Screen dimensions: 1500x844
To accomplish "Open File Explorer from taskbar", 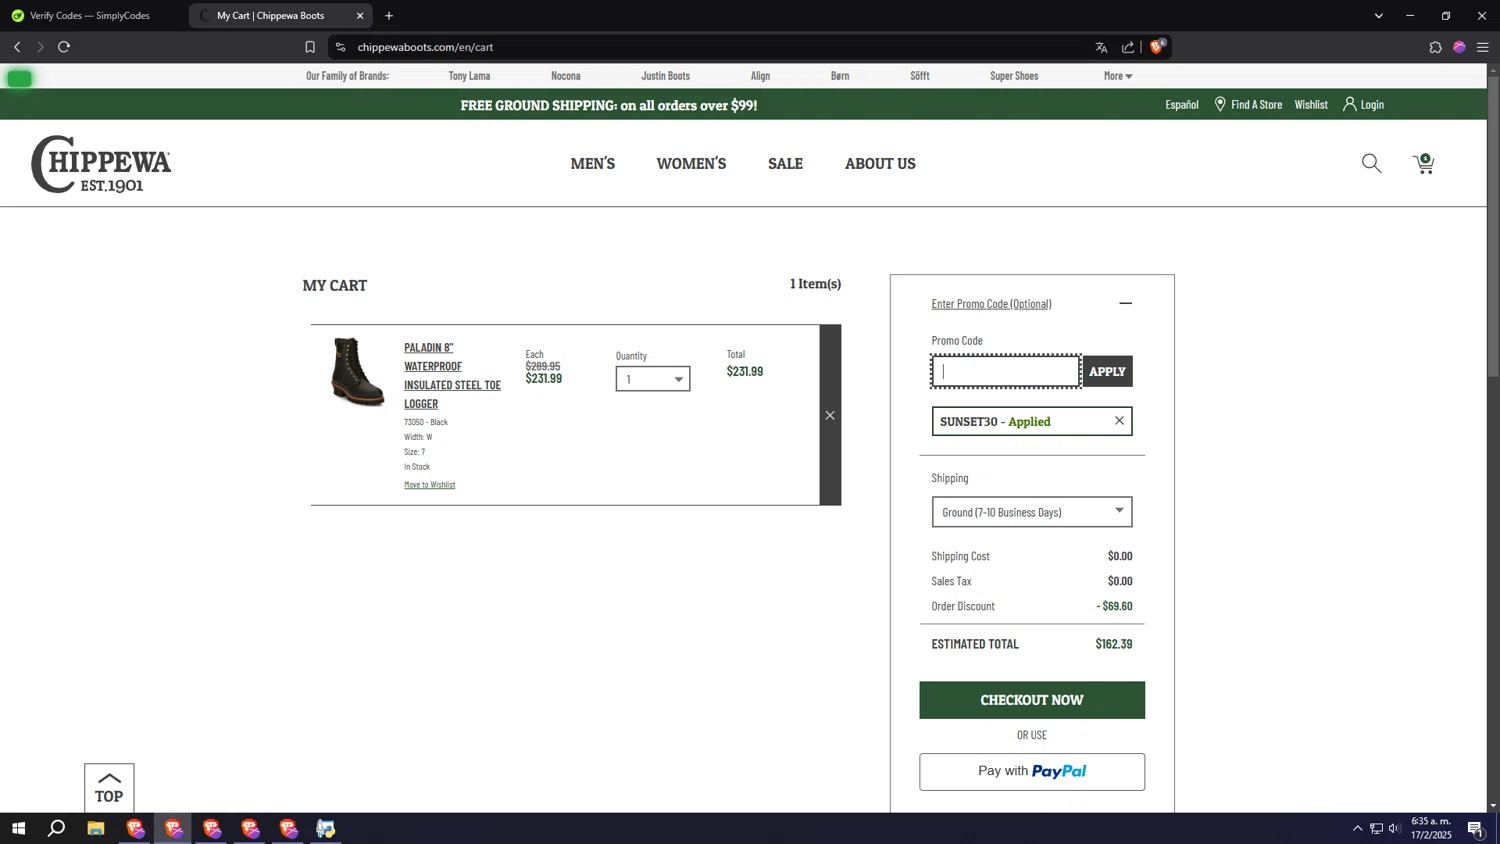I will pyautogui.click(x=96, y=828).
